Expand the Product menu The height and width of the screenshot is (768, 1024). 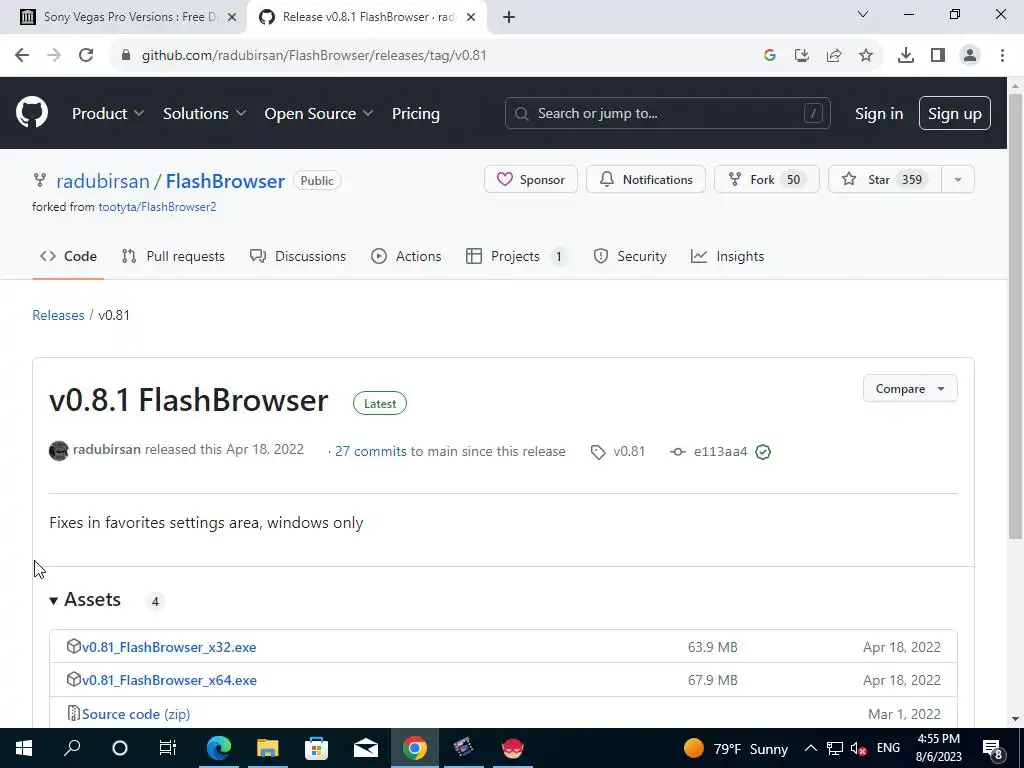click(108, 114)
